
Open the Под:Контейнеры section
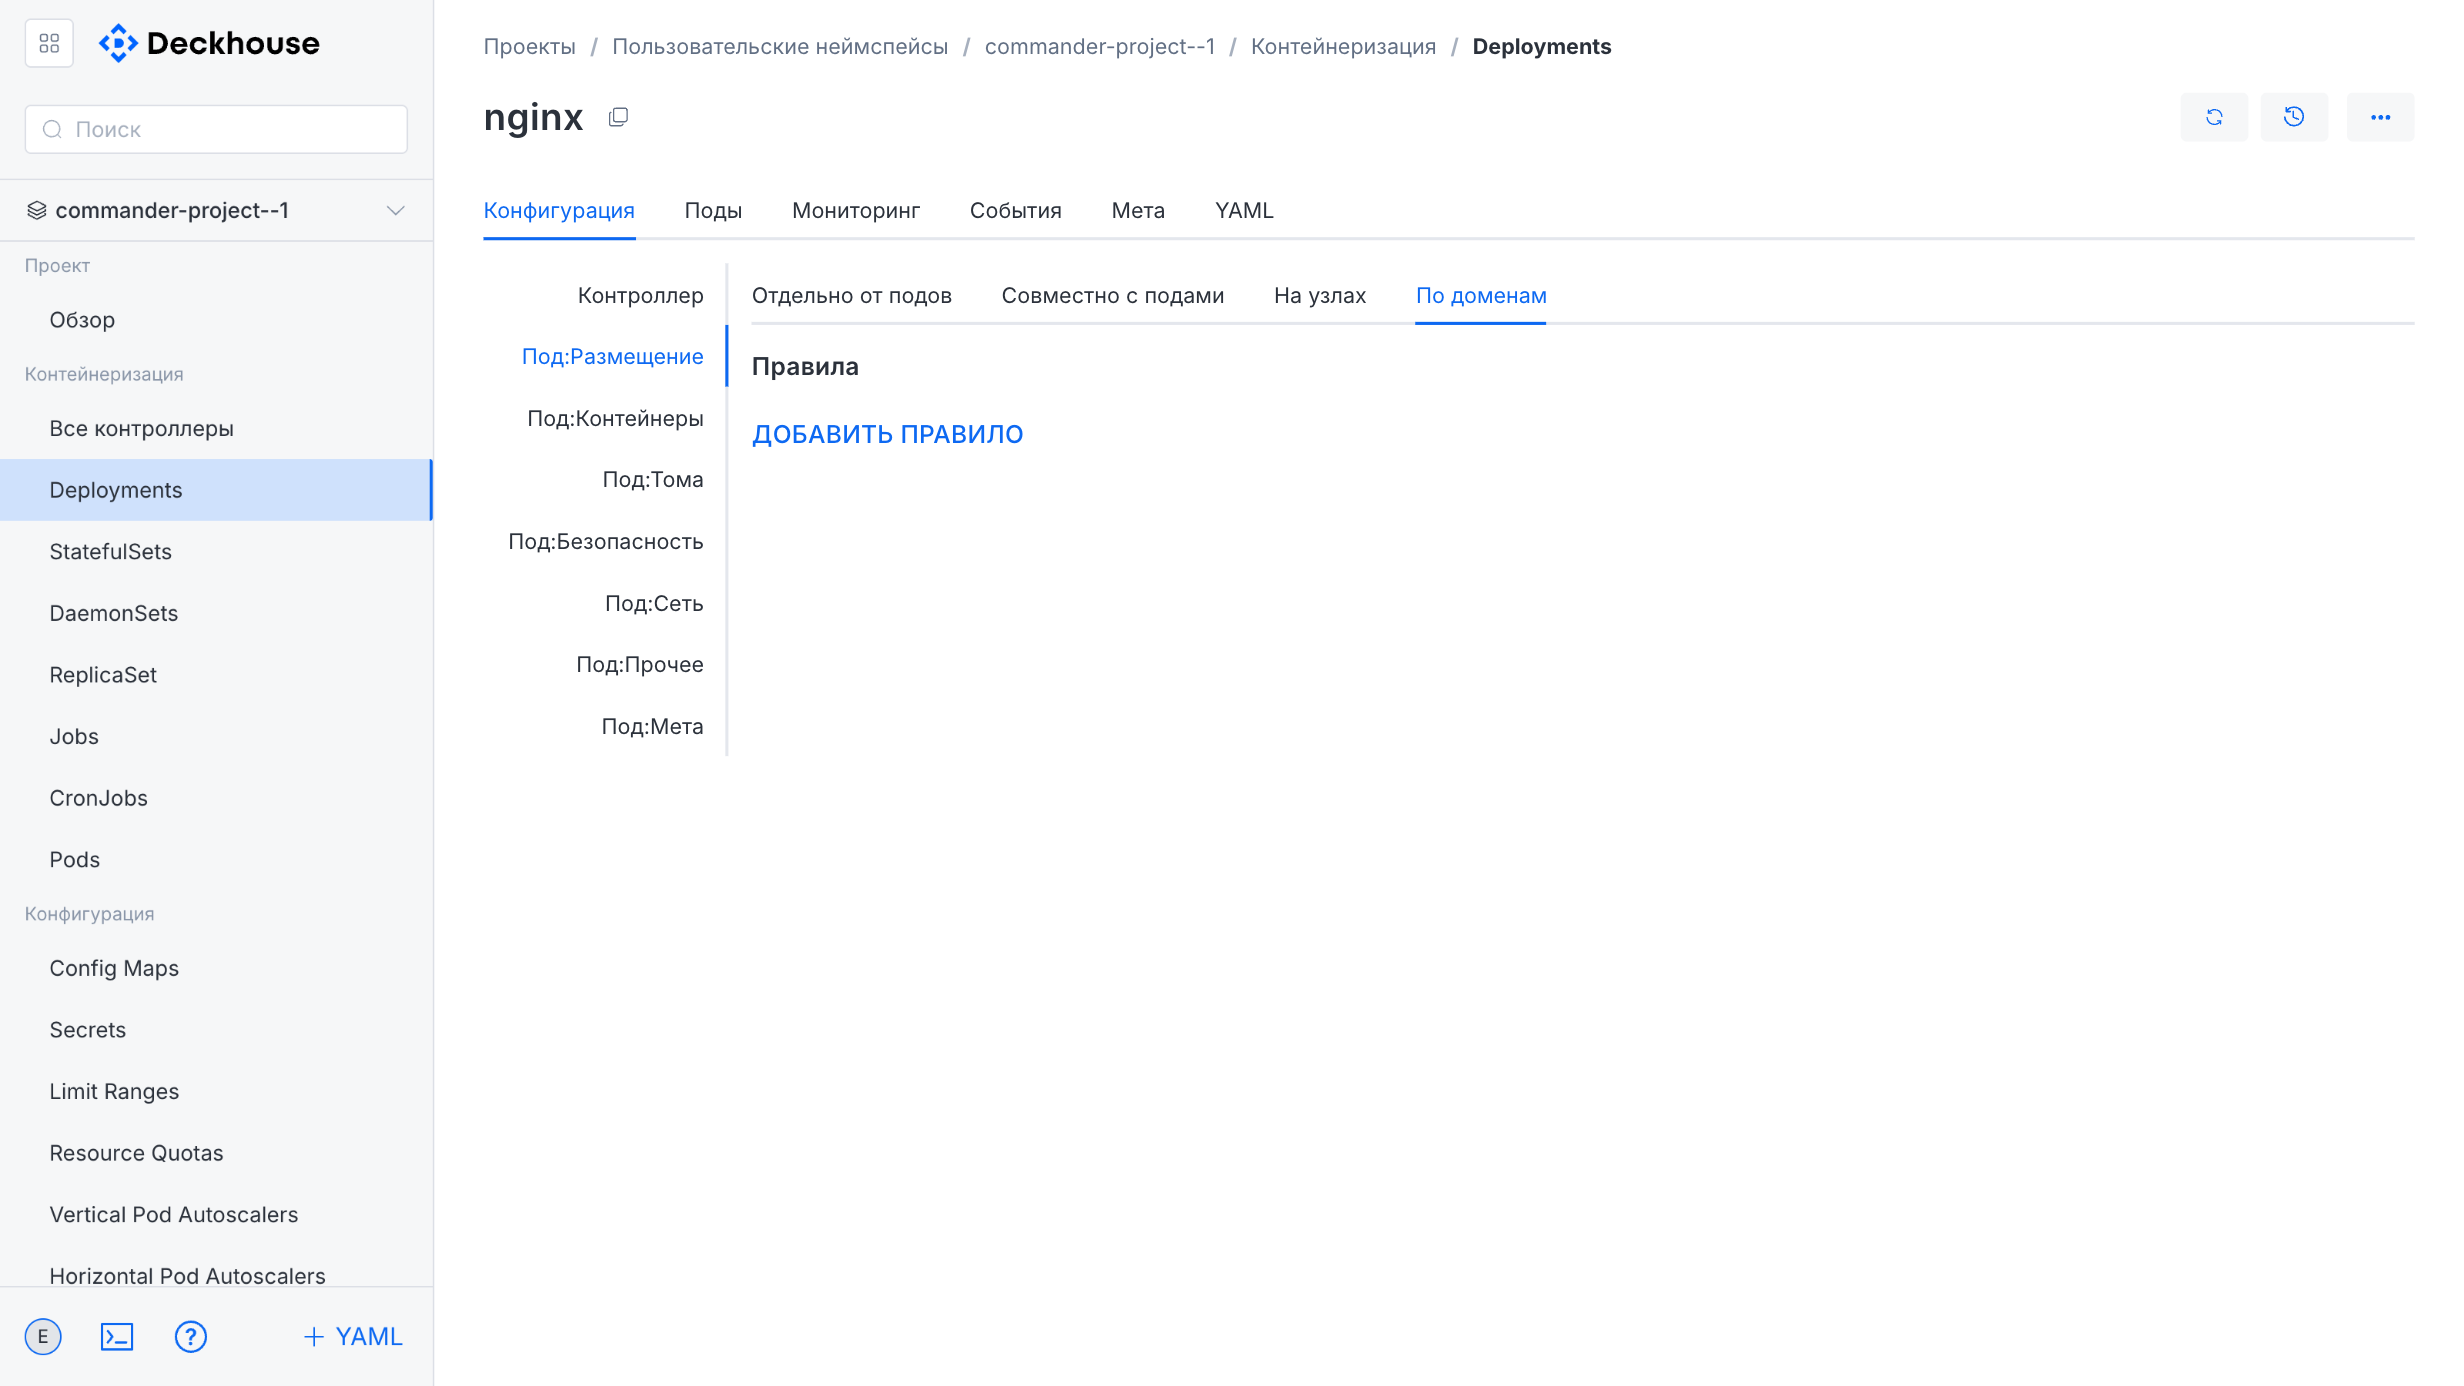(616, 418)
